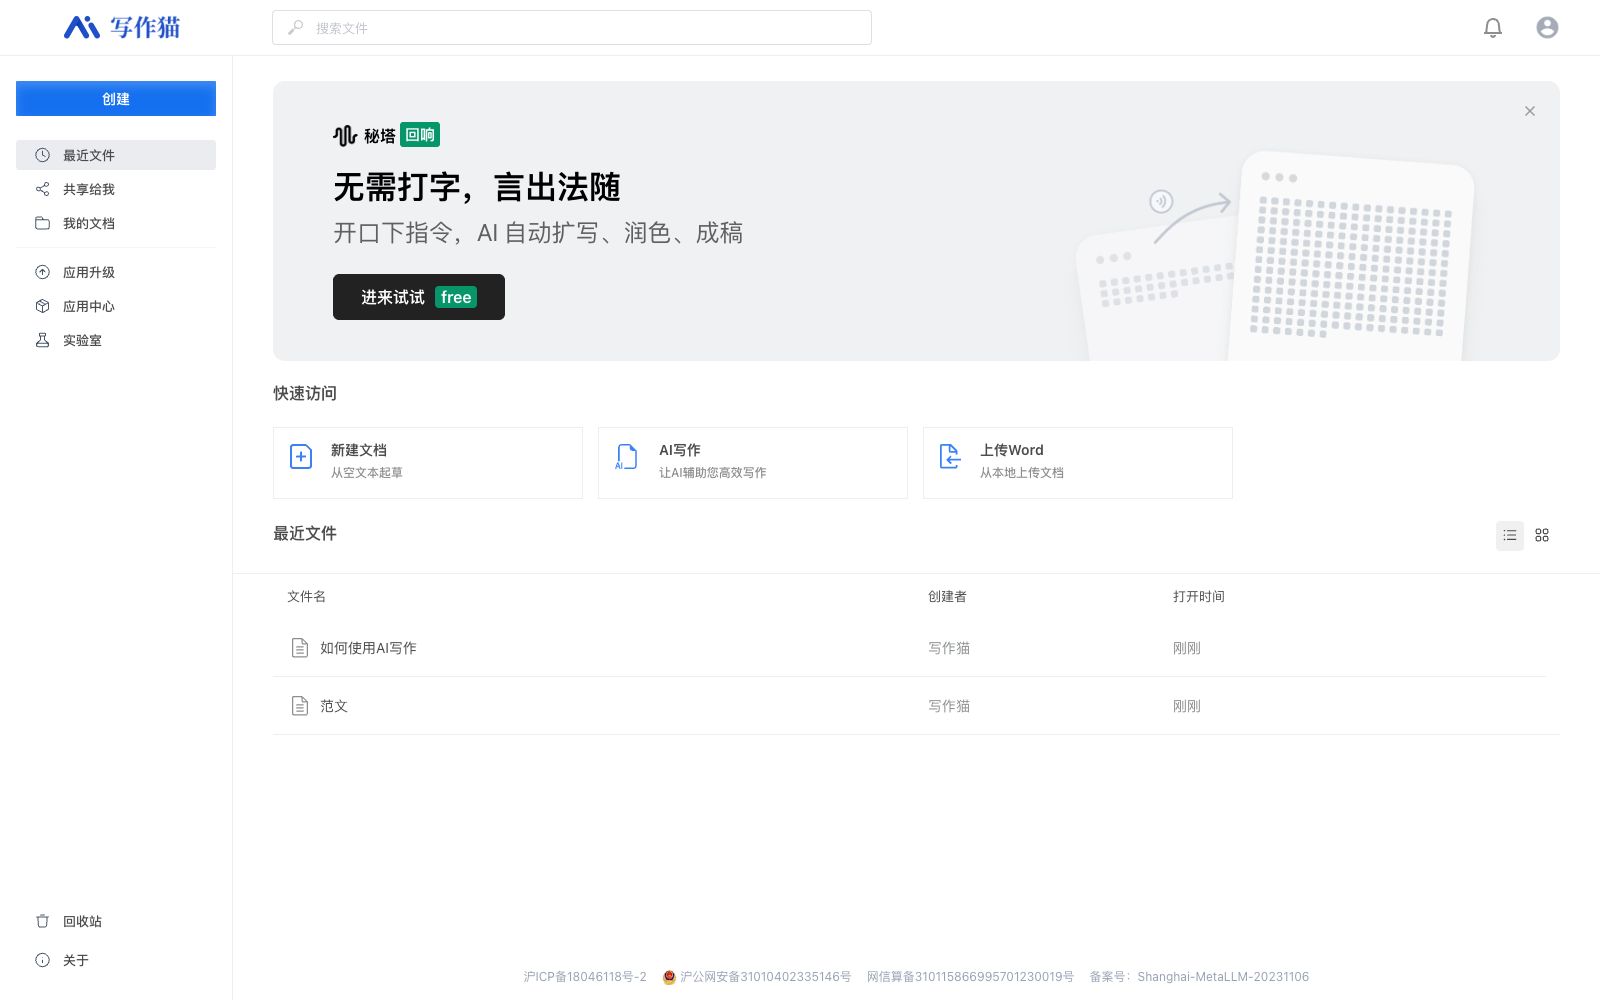The image size is (1600, 1000).
Task: Click the document icon beside 范文
Action: (300, 706)
